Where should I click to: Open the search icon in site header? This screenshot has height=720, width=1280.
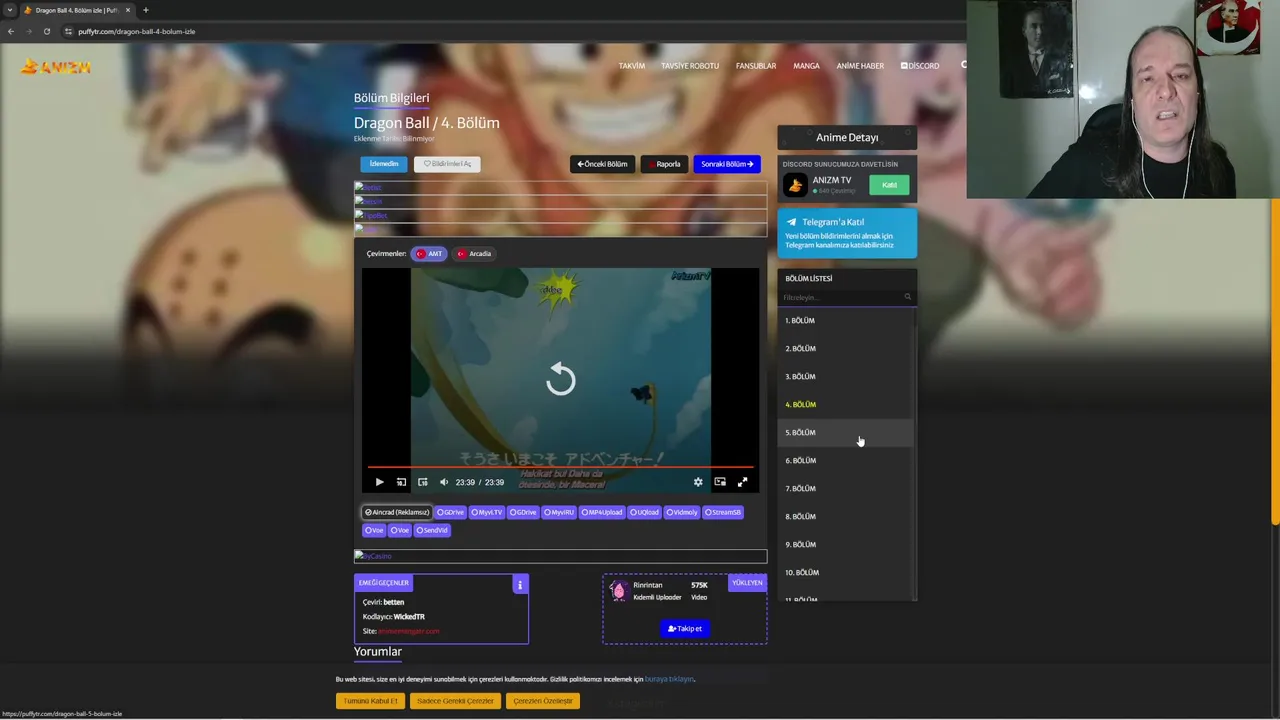(963, 65)
